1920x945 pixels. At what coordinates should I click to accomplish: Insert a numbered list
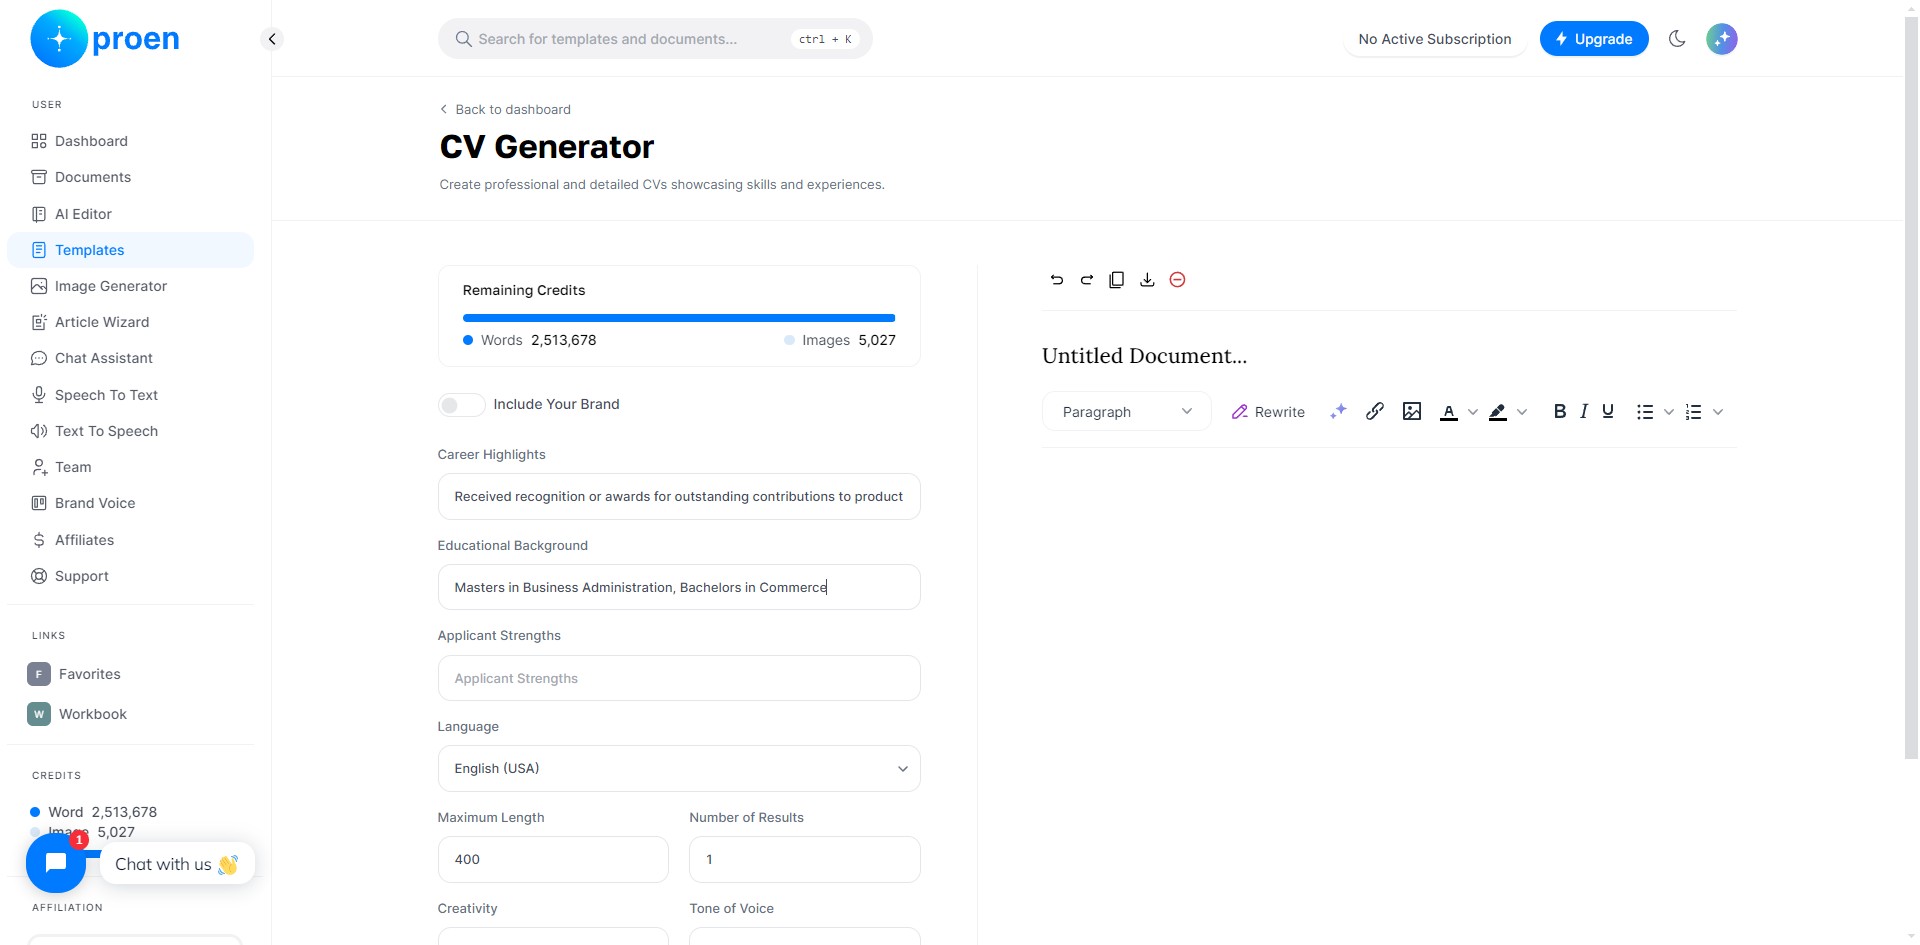coord(1693,412)
